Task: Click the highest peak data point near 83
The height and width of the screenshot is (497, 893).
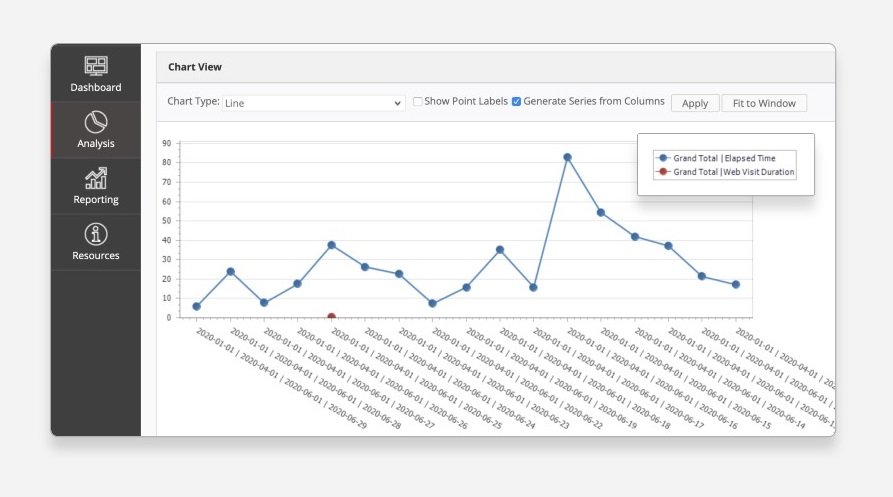Action: point(567,157)
